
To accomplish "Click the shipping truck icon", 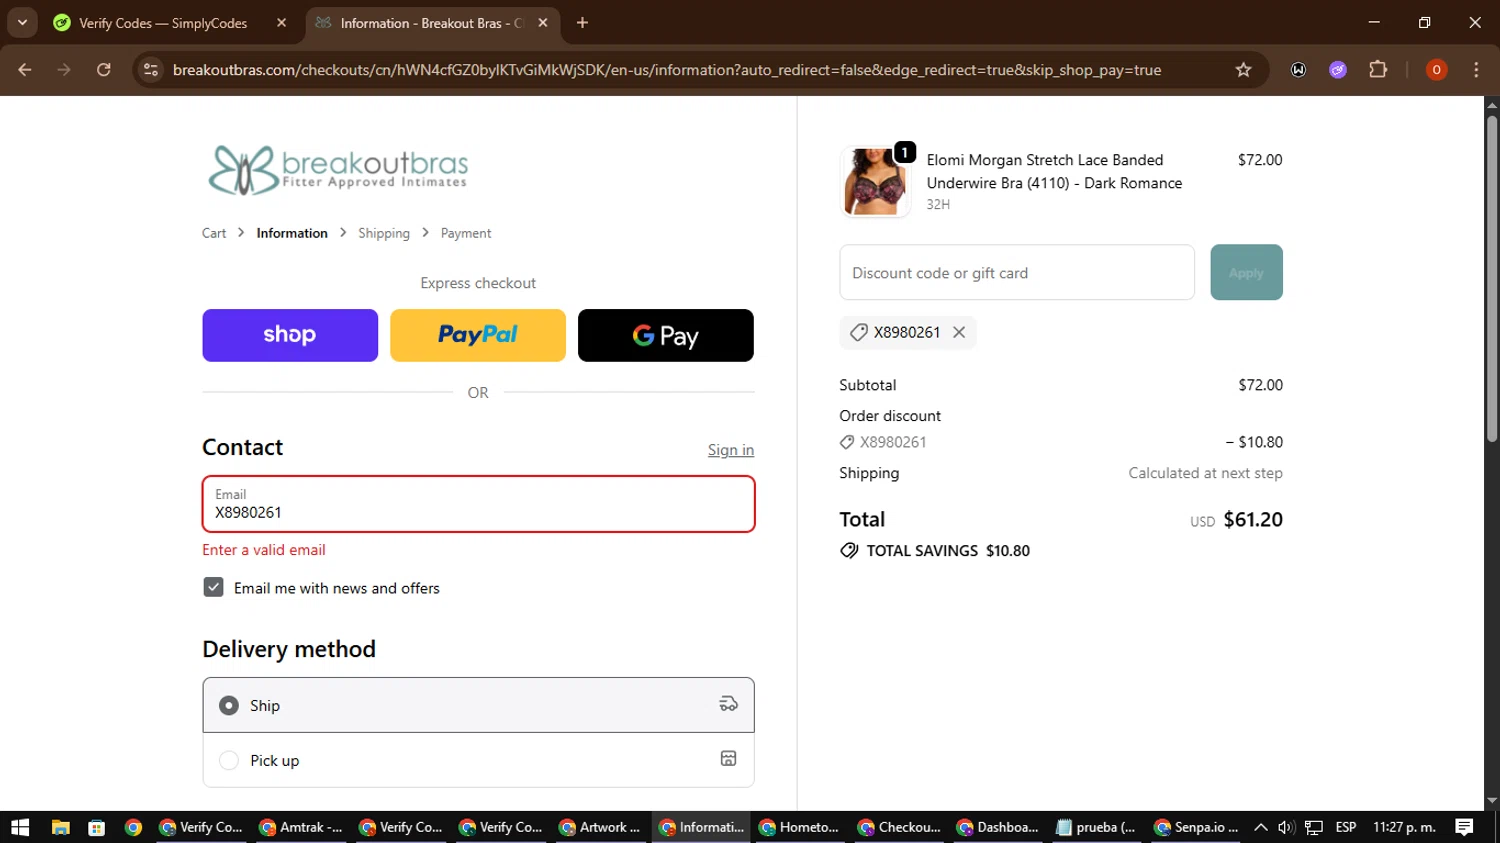I will 728,704.
